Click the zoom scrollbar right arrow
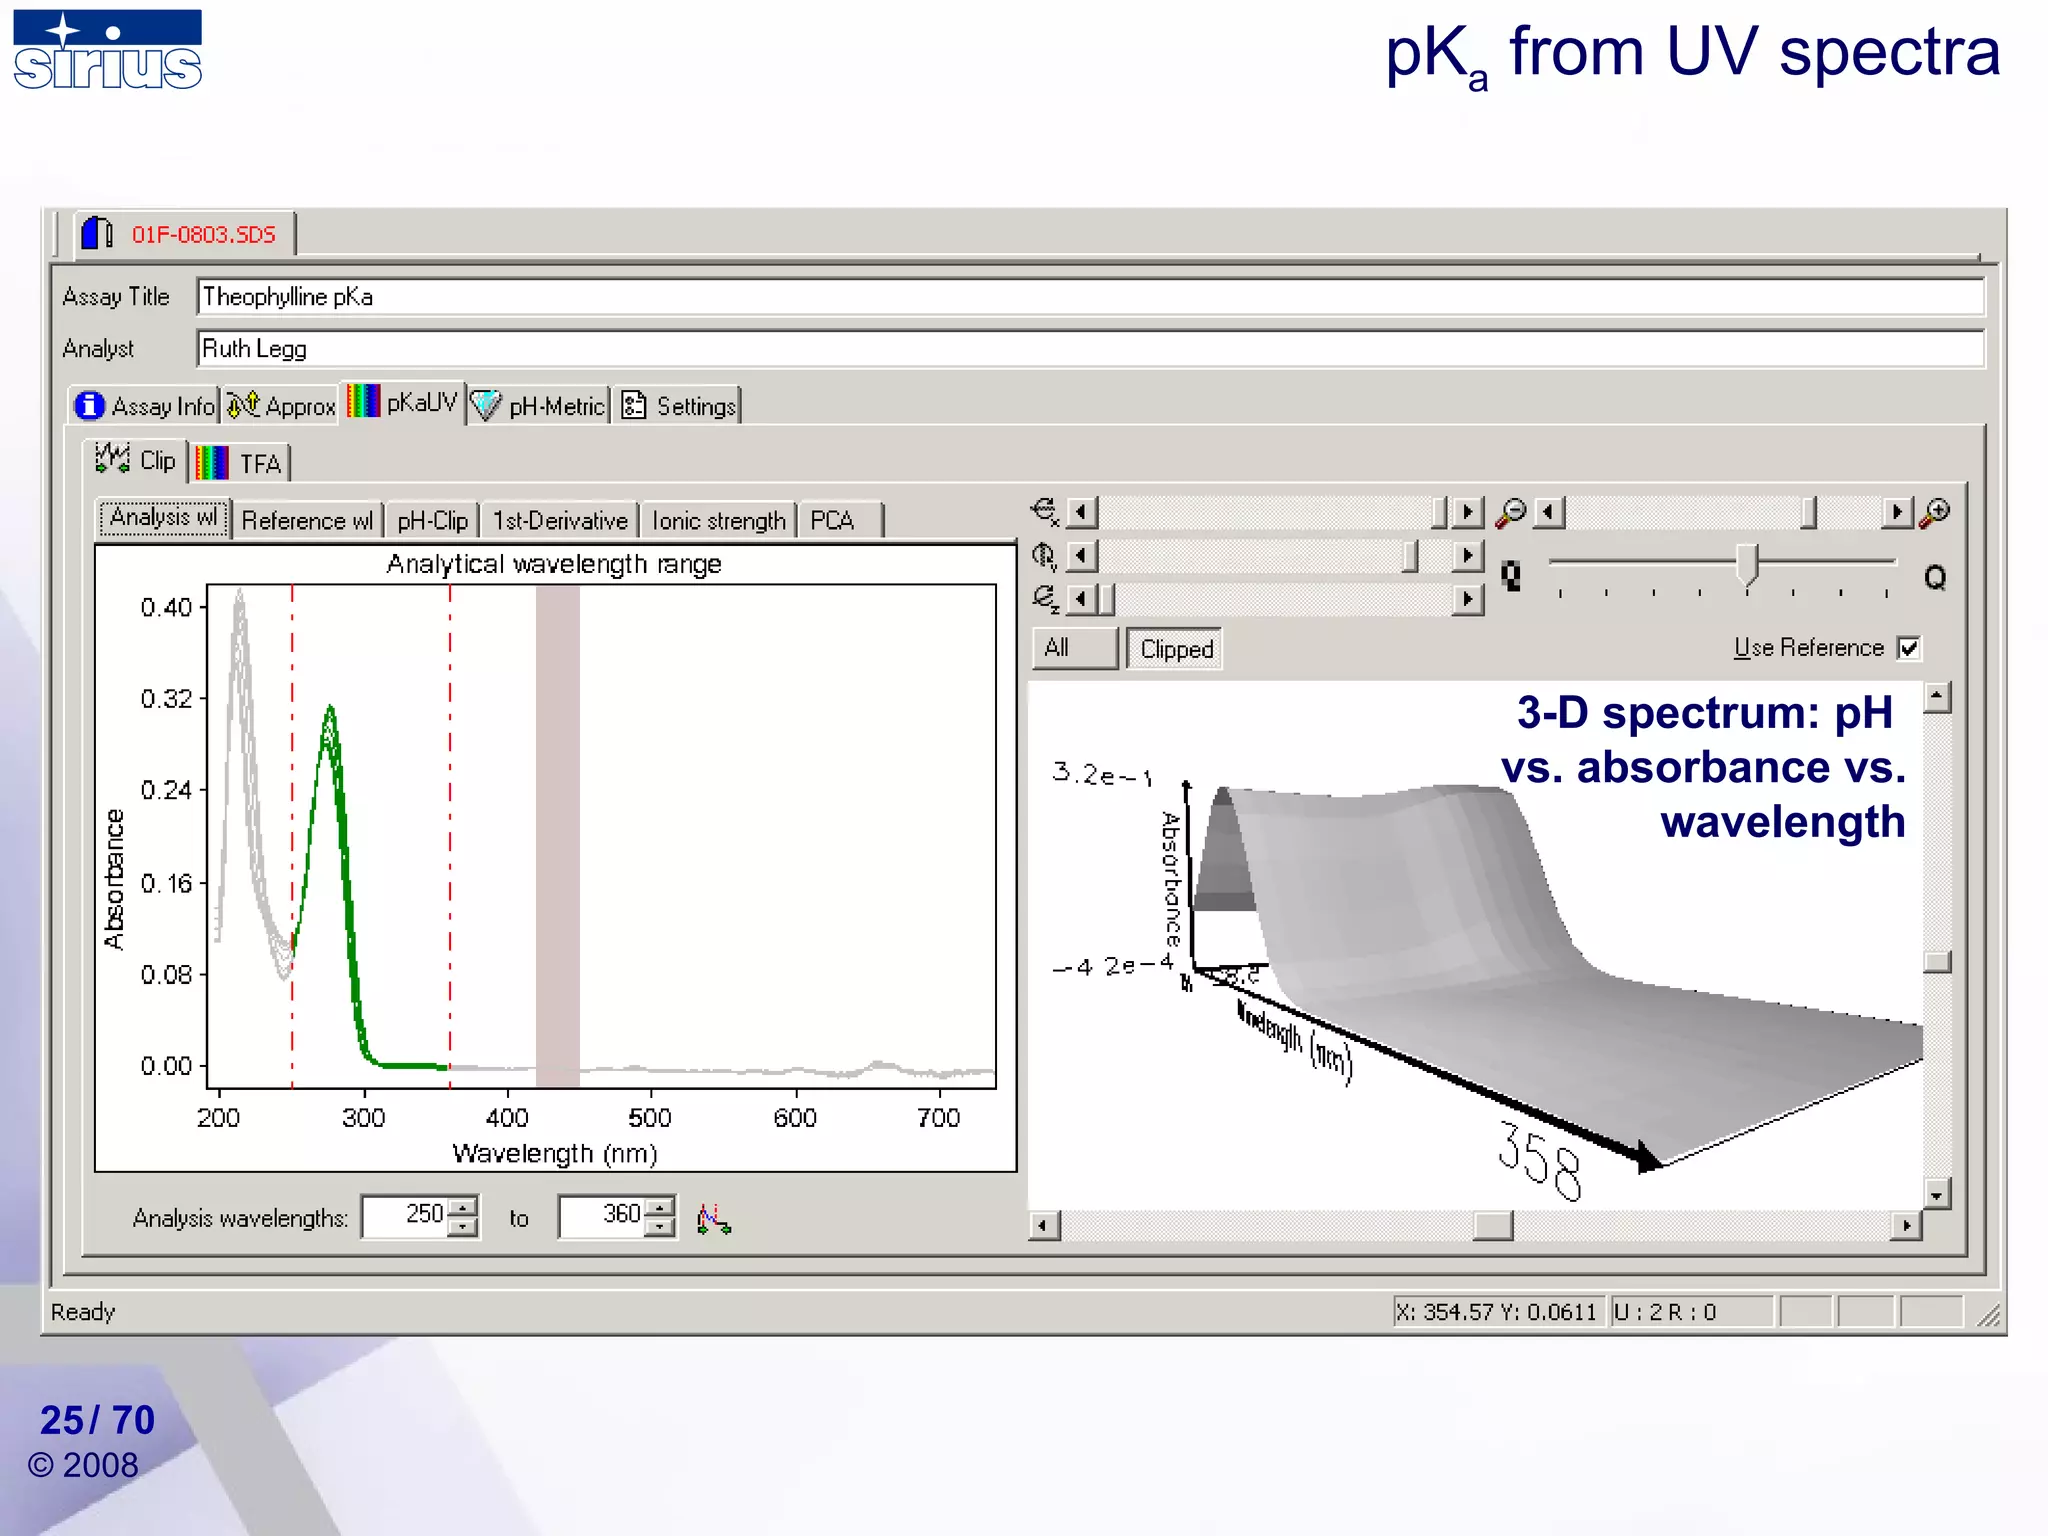The width and height of the screenshot is (2048, 1536). [x=1897, y=513]
